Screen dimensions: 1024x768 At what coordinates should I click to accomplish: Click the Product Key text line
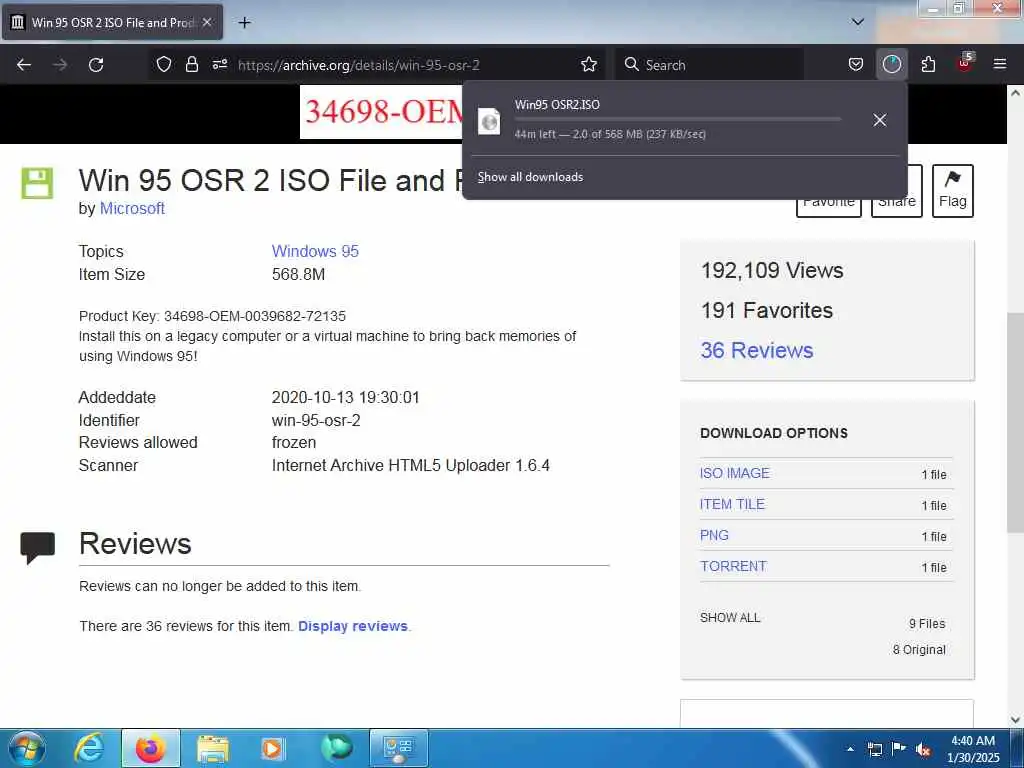(x=212, y=316)
